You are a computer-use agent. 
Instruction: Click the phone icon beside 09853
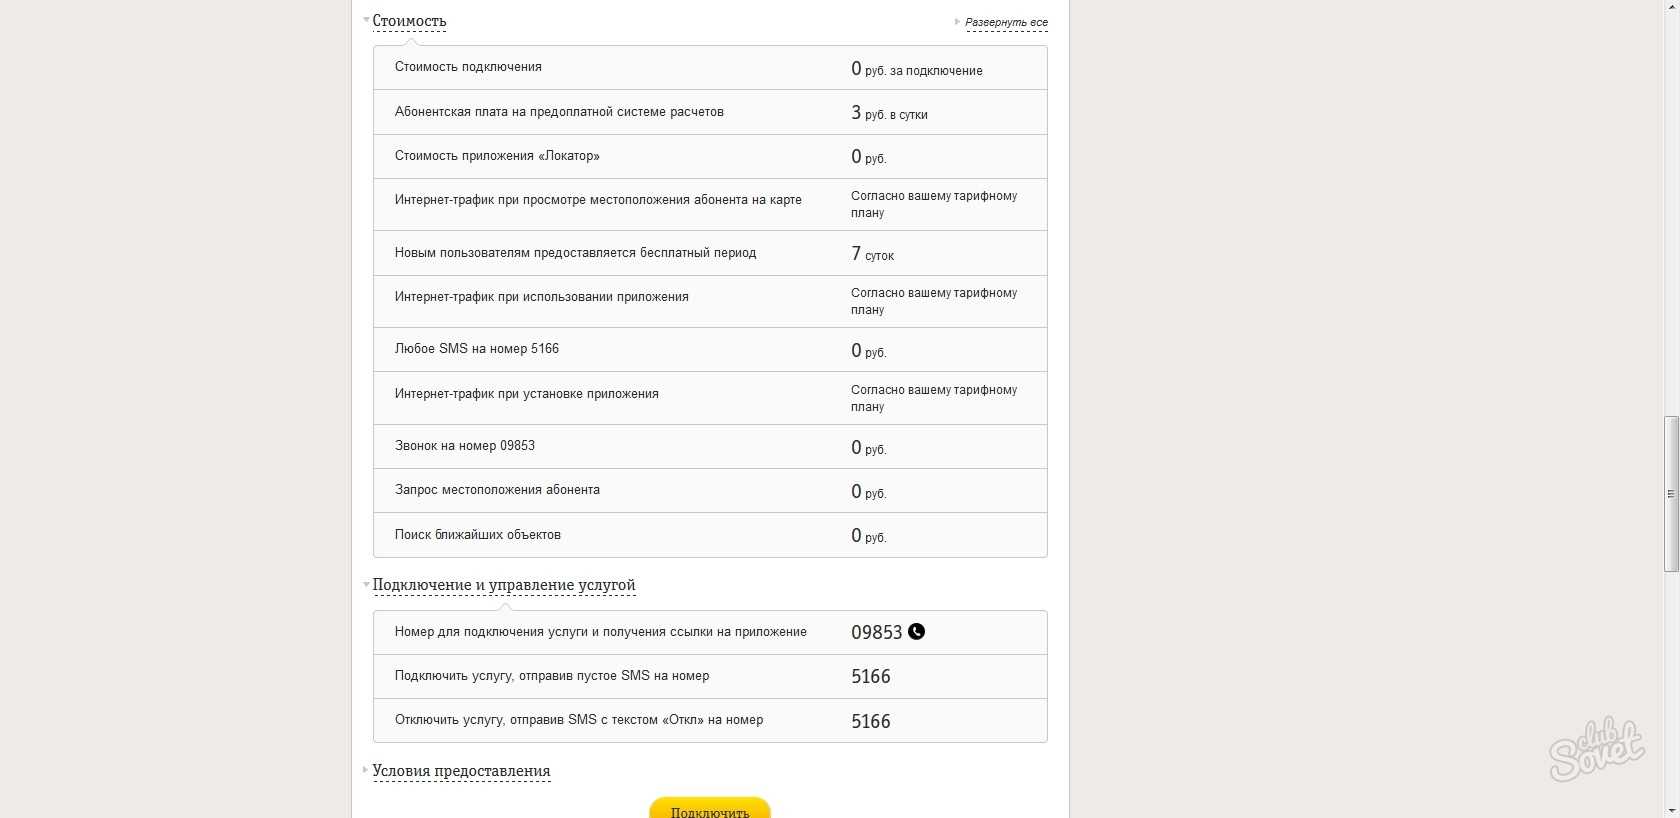916,631
